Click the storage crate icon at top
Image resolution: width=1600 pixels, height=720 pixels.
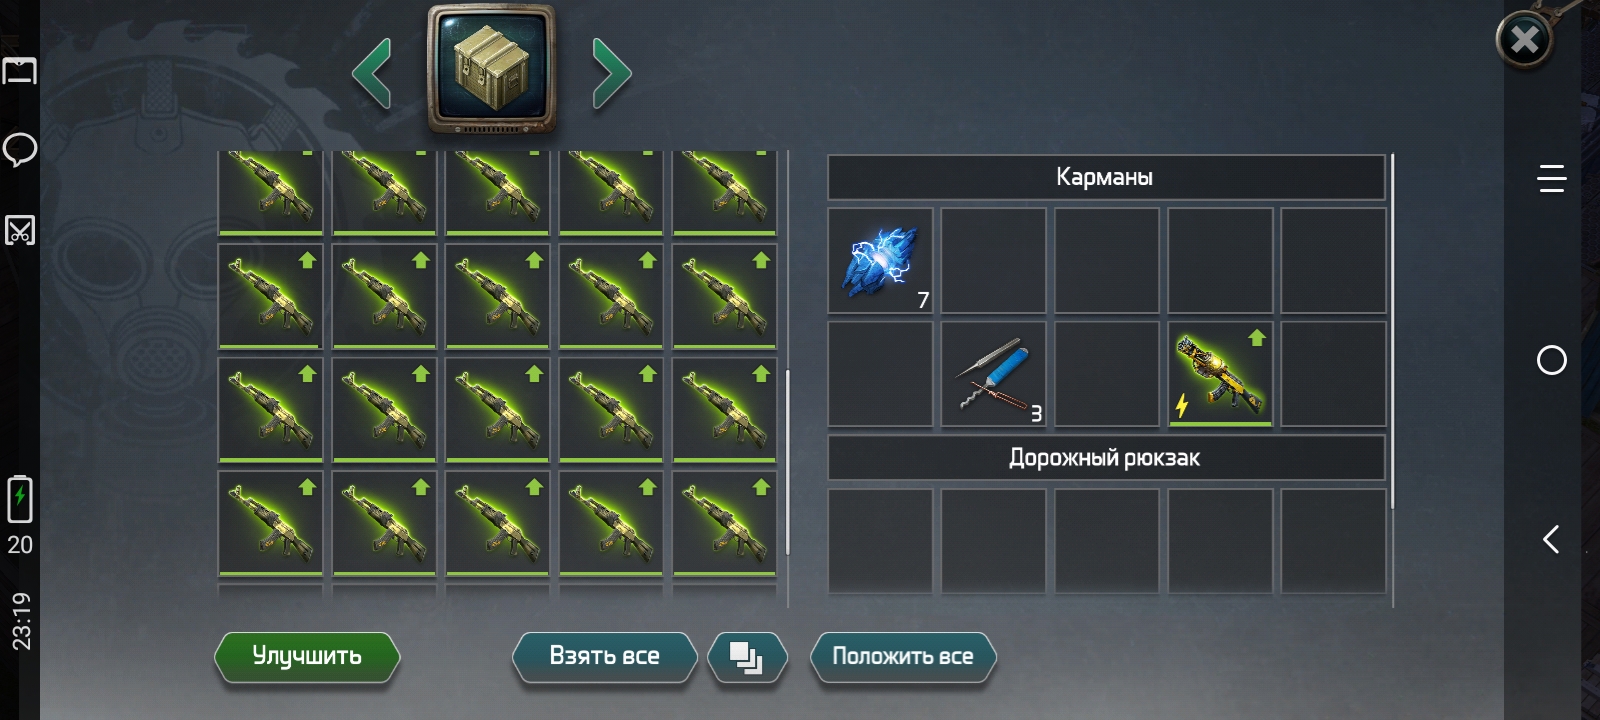491,70
